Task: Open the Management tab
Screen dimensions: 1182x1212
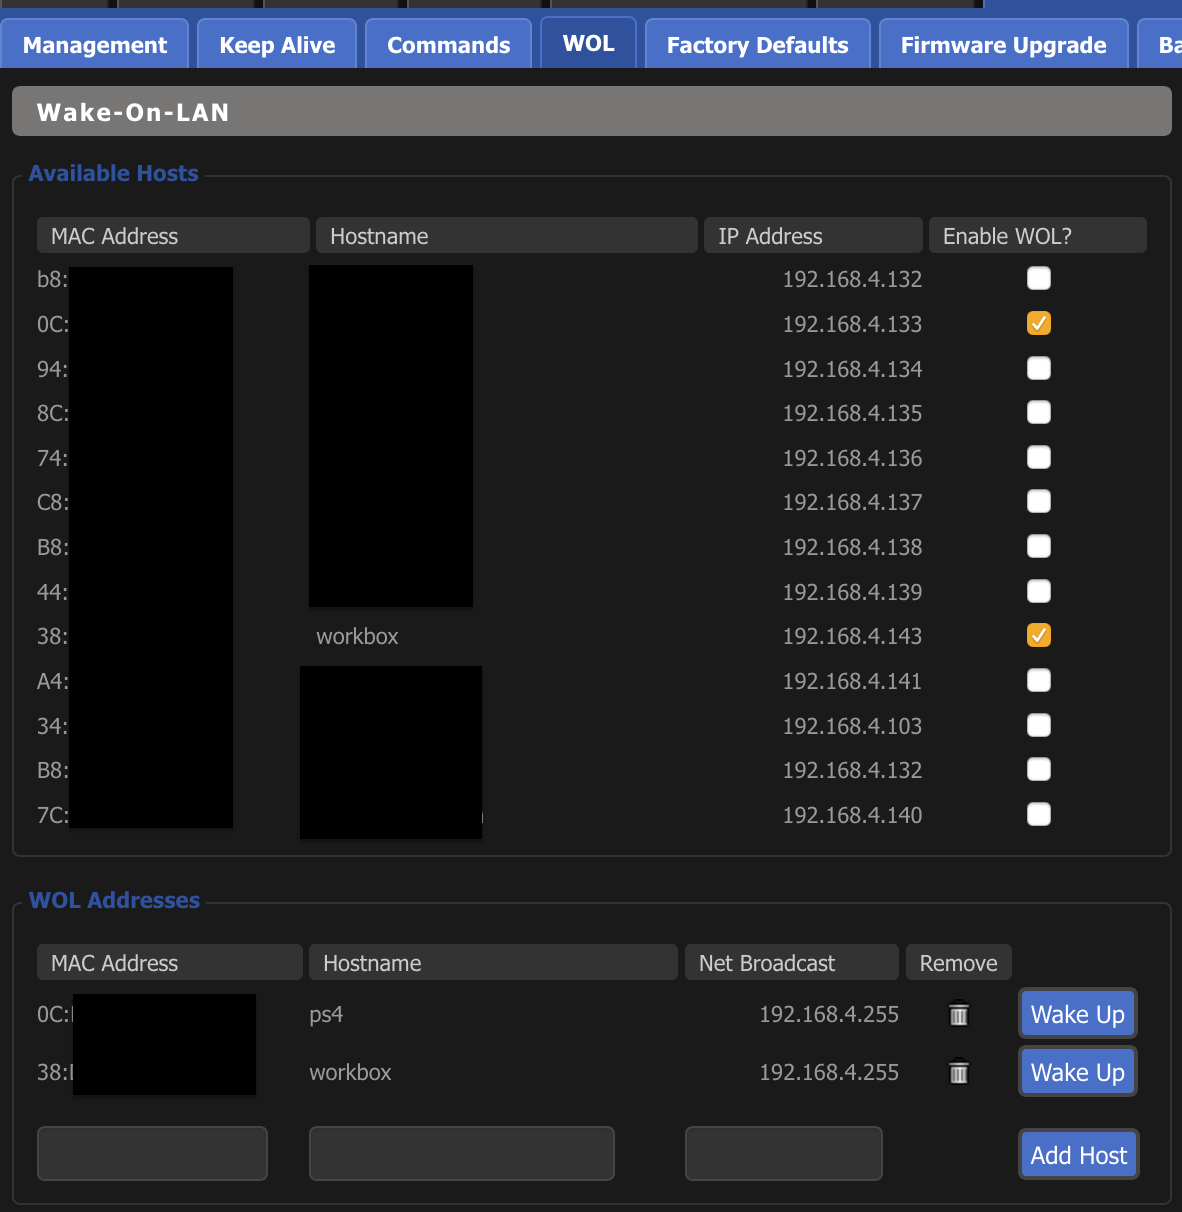Action: (95, 45)
